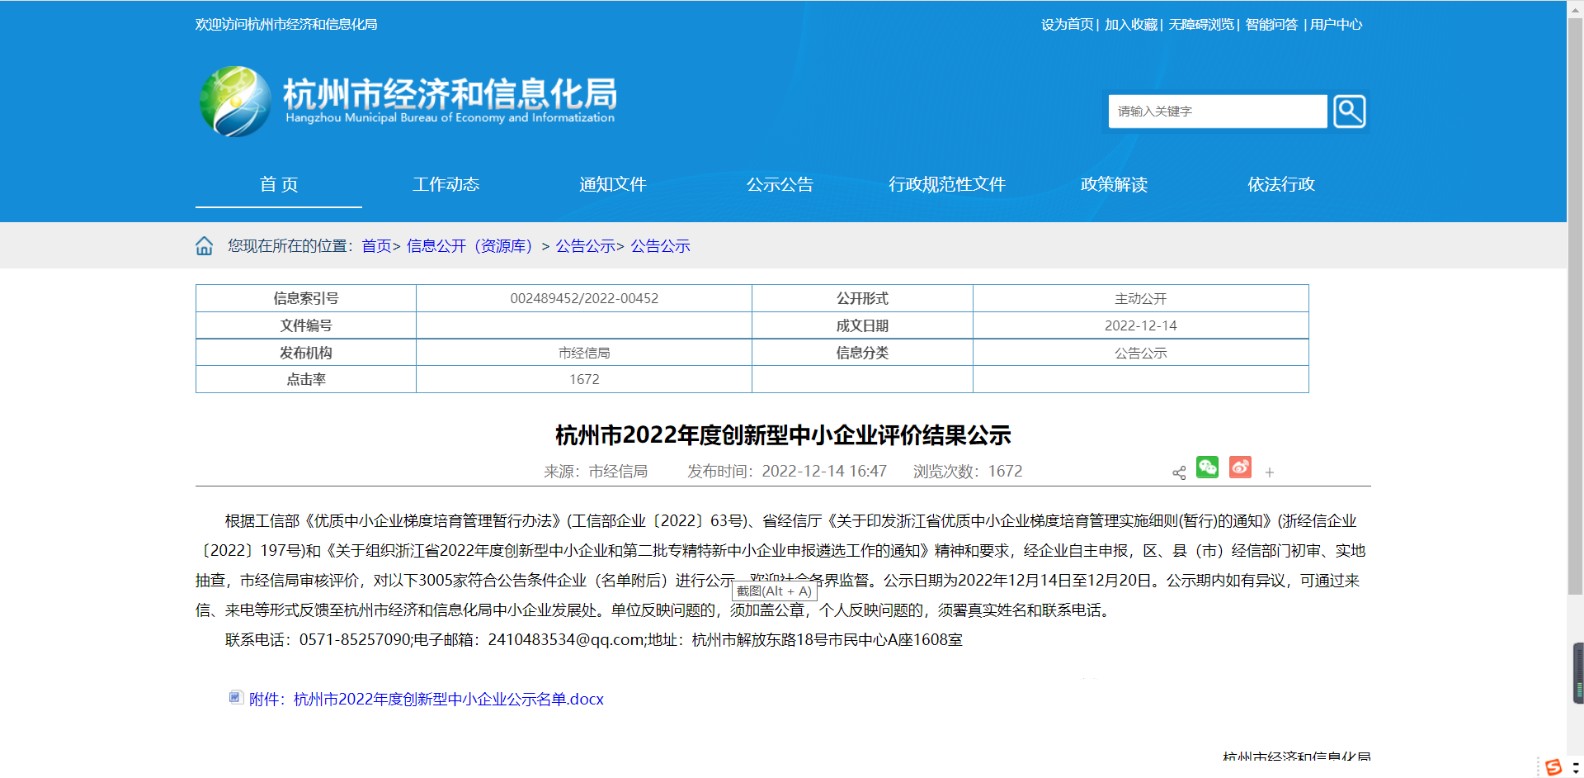Click the 截图(Alt + A) tooltip

775,591
